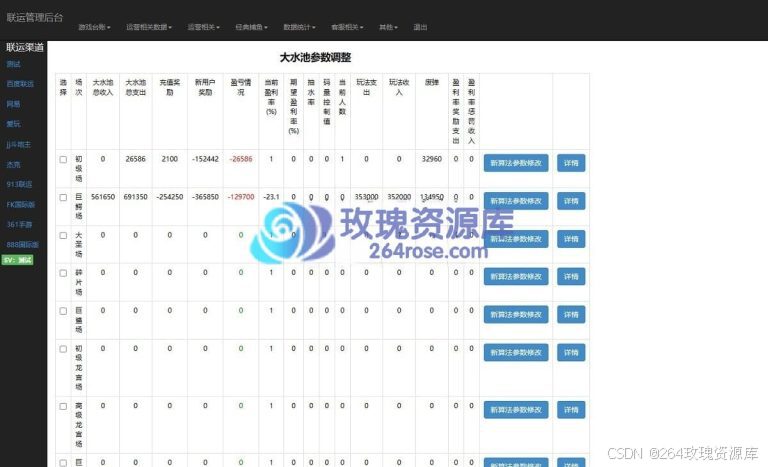Tick the 初级龙宫场 row checkbox
Image resolution: width=768 pixels, height=467 pixels.
click(63, 349)
